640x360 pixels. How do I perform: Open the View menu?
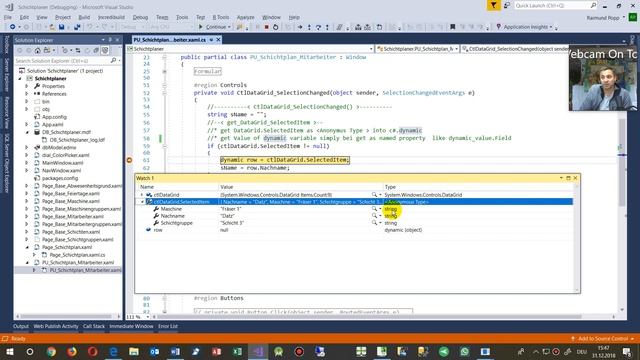tap(42, 17)
